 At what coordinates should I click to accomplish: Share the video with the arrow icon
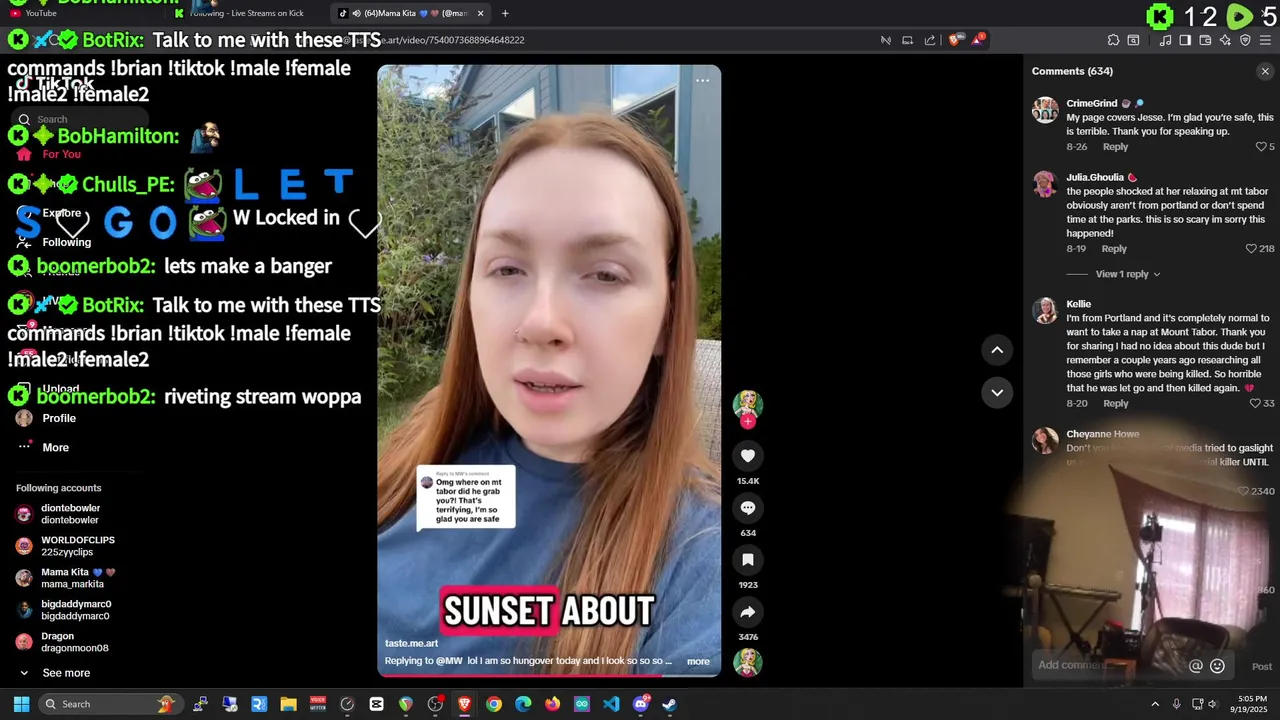(x=747, y=612)
